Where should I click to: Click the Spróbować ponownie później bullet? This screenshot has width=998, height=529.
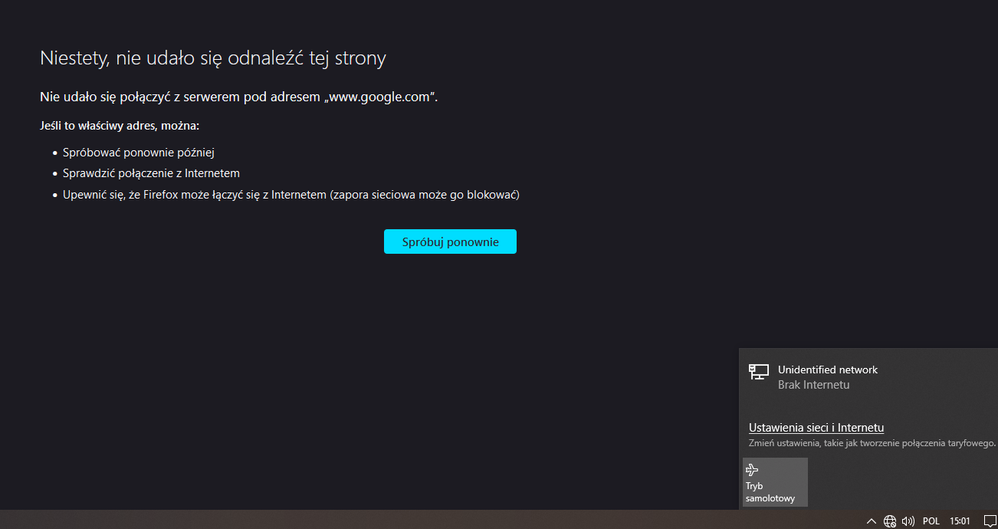[x=139, y=152]
